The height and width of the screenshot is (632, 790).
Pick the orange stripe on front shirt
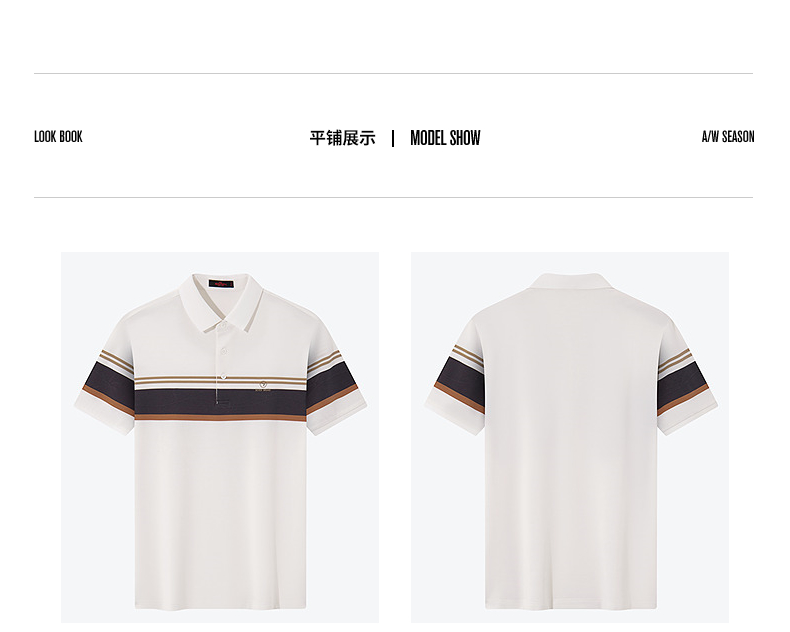(x=220, y=417)
